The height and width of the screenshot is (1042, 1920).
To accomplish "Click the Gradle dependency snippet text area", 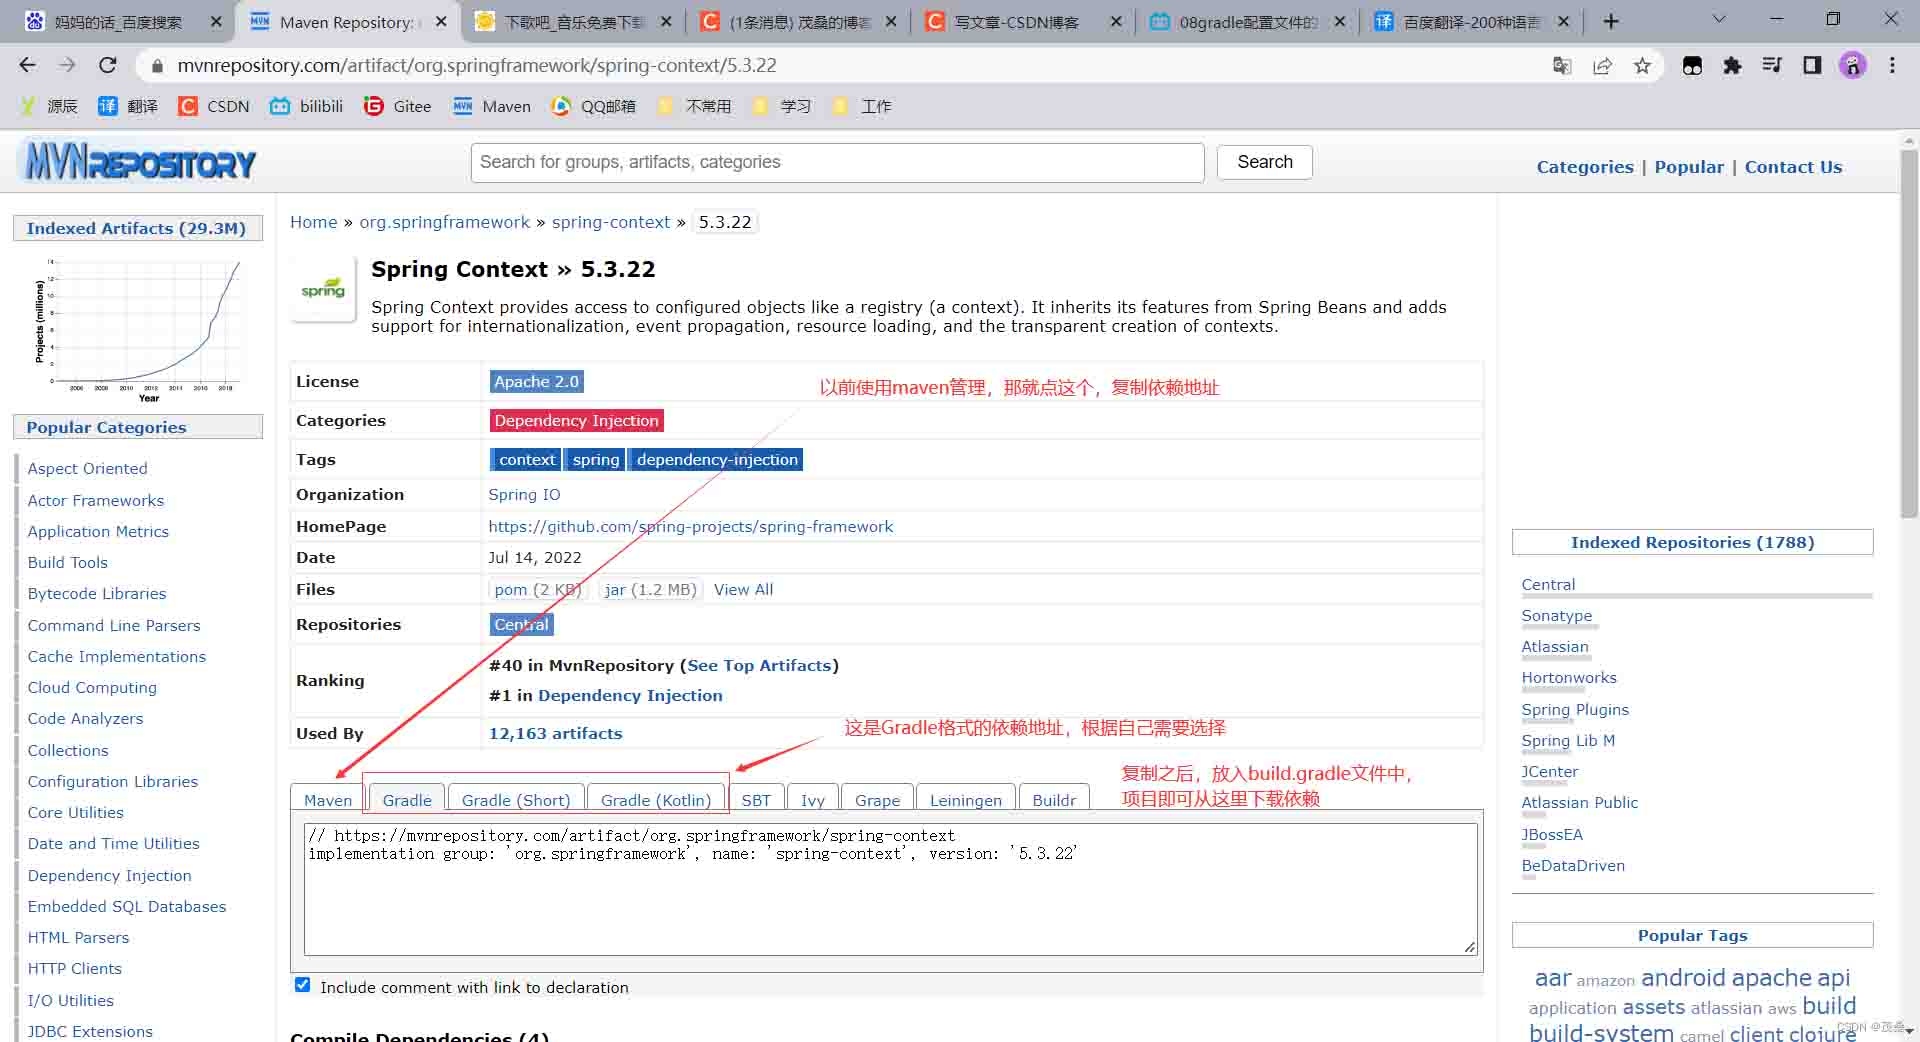I will point(890,889).
